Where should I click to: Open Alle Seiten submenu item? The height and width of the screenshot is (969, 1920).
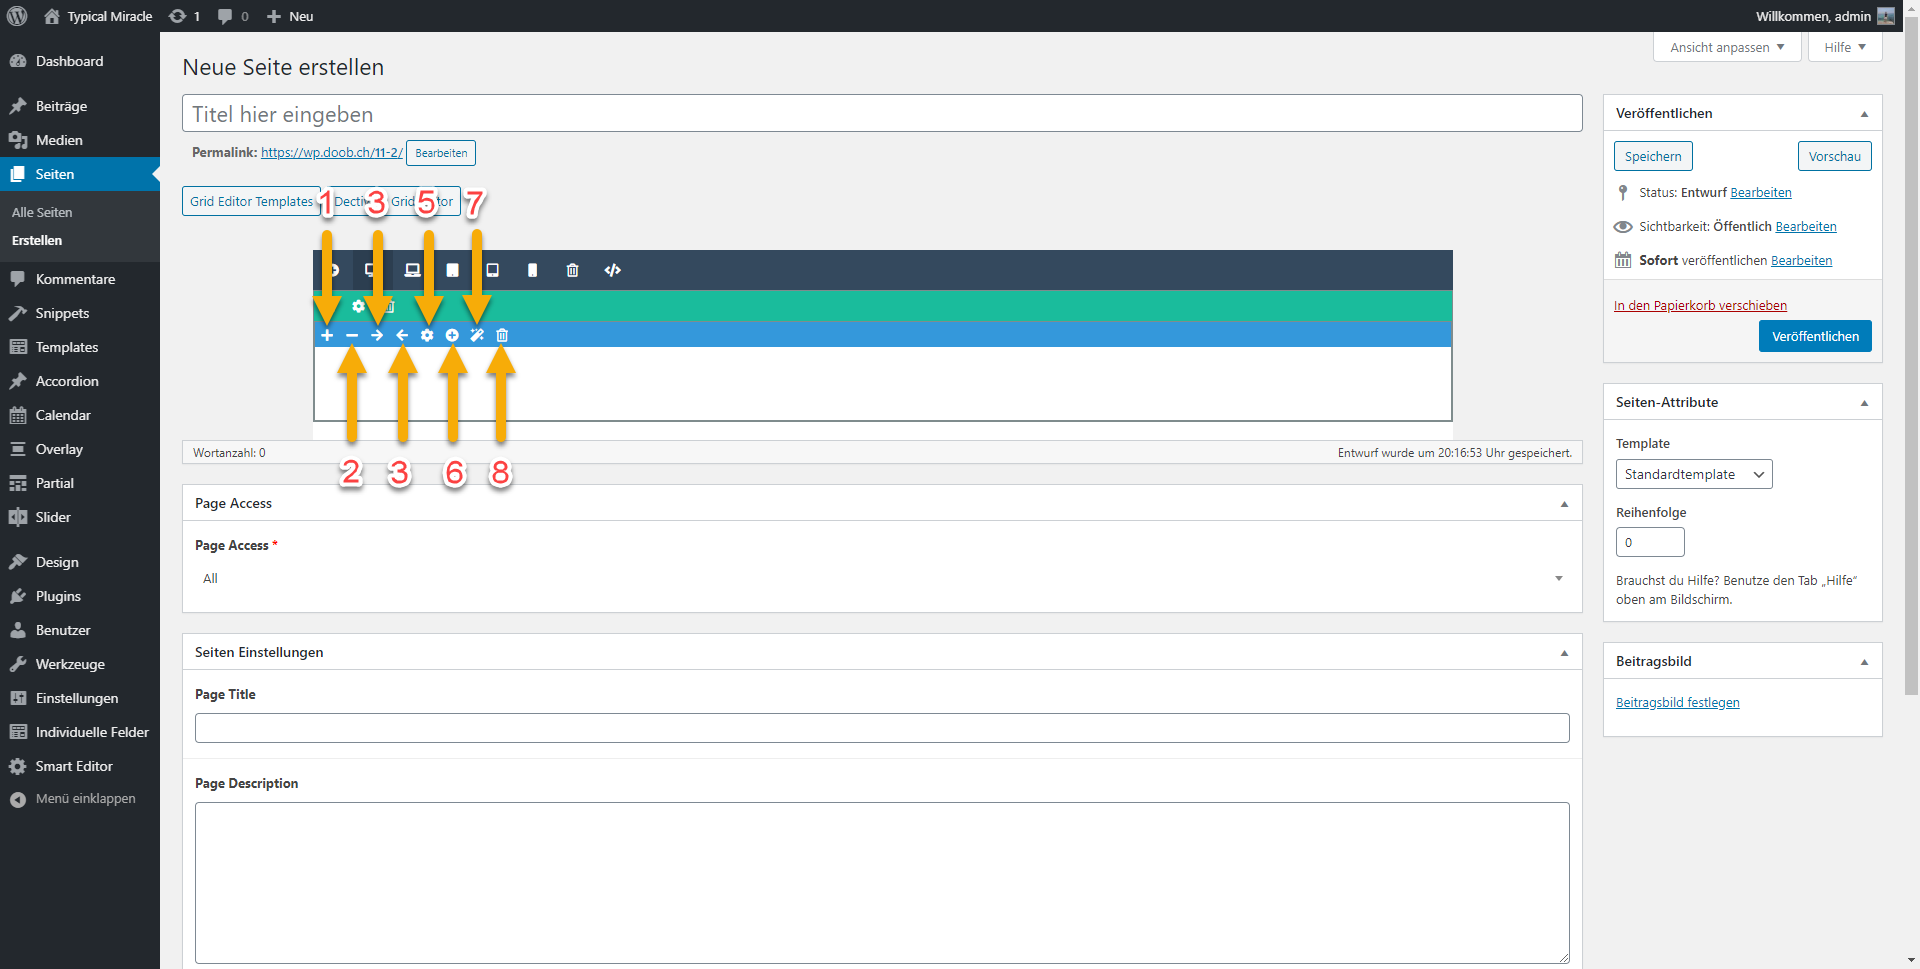(x=42, y=212)
